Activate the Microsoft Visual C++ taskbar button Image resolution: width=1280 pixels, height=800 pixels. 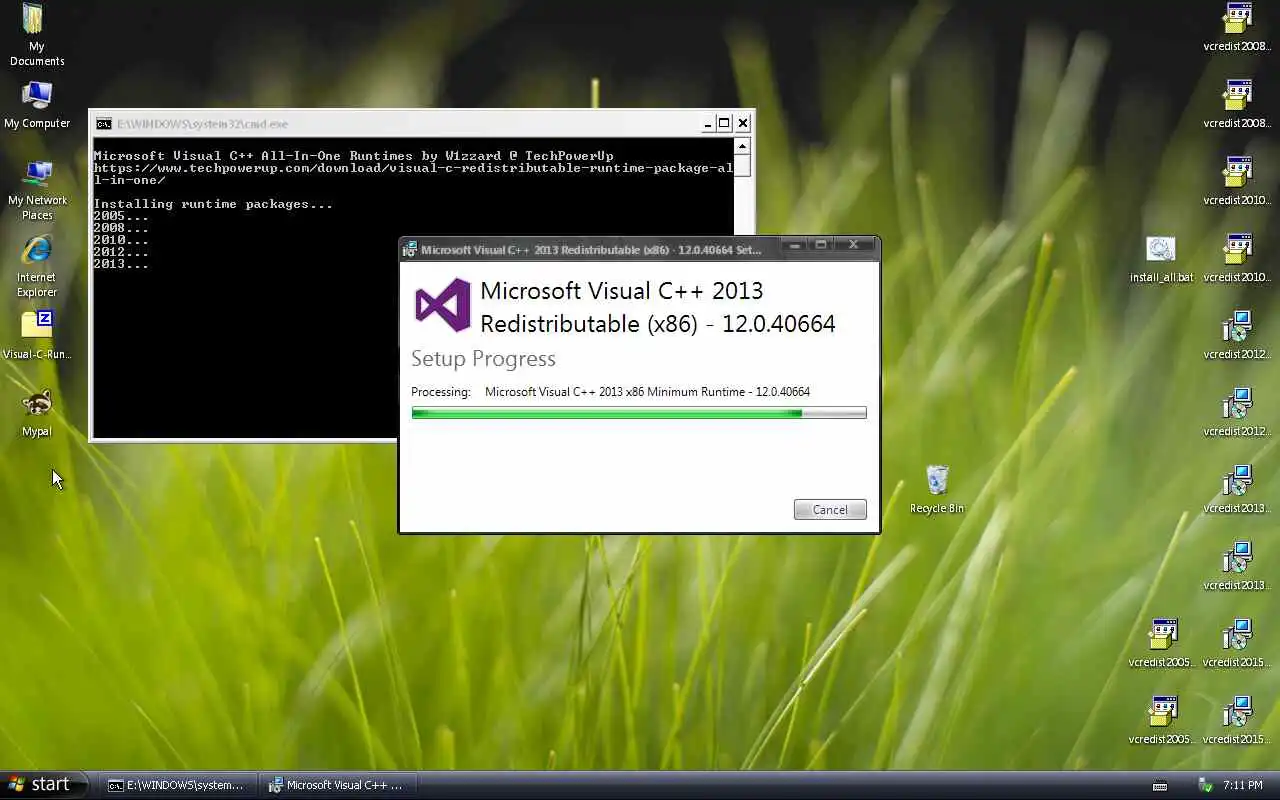[336, 785]
